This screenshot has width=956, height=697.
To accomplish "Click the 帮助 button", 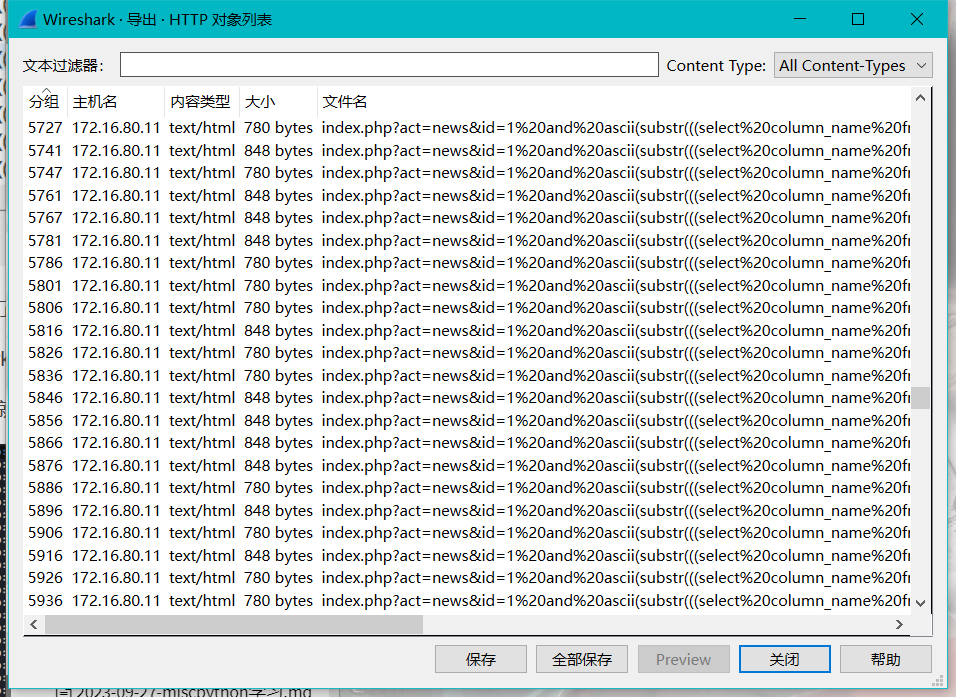I will click(885, 659).
